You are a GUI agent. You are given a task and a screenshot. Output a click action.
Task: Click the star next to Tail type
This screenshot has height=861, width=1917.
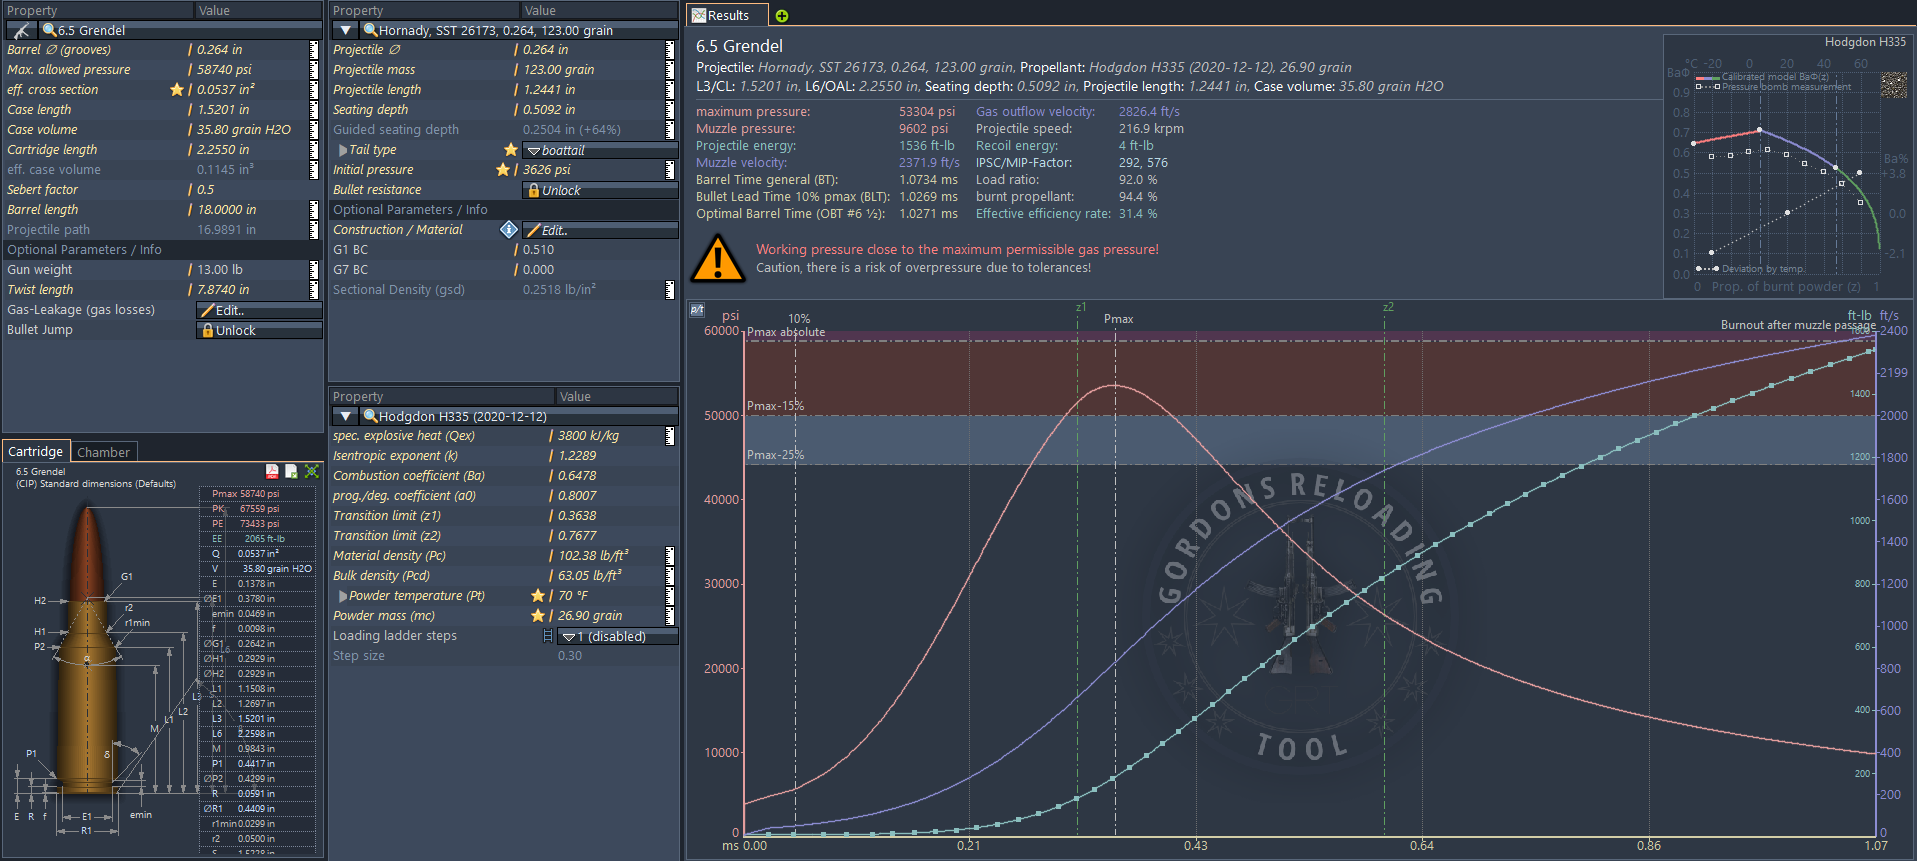(511, 150)
